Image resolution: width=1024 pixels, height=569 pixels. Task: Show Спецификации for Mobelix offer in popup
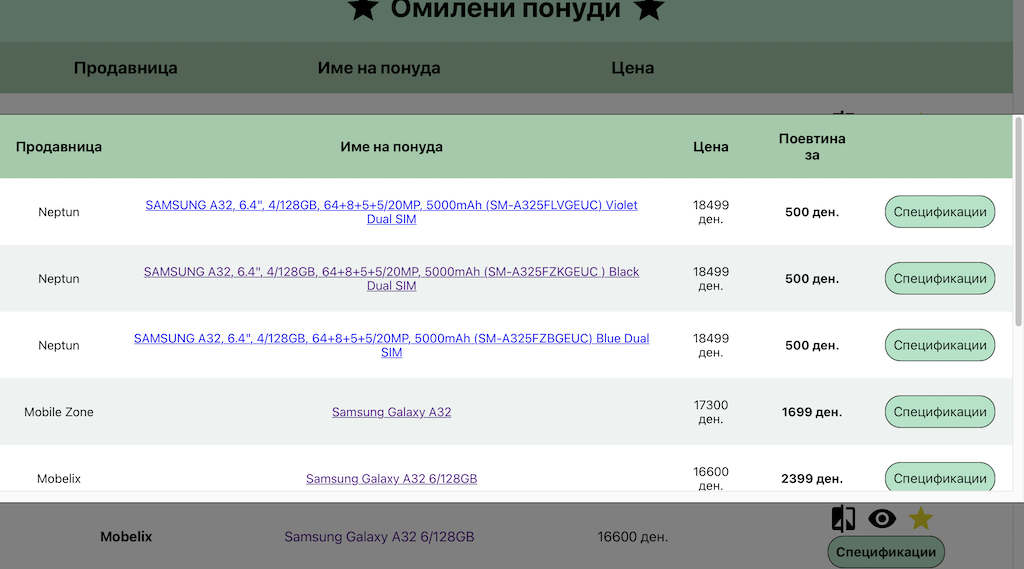[939, 478]
